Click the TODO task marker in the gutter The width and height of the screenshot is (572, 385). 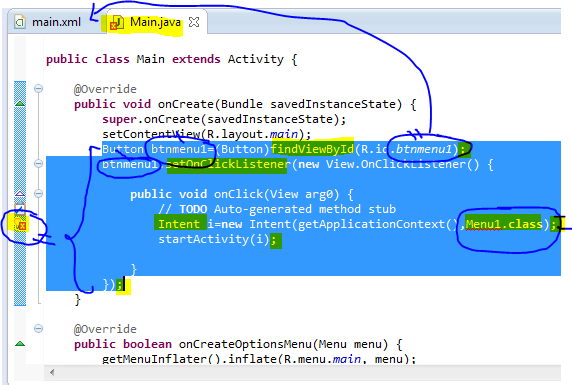click(x=20, y=208)
